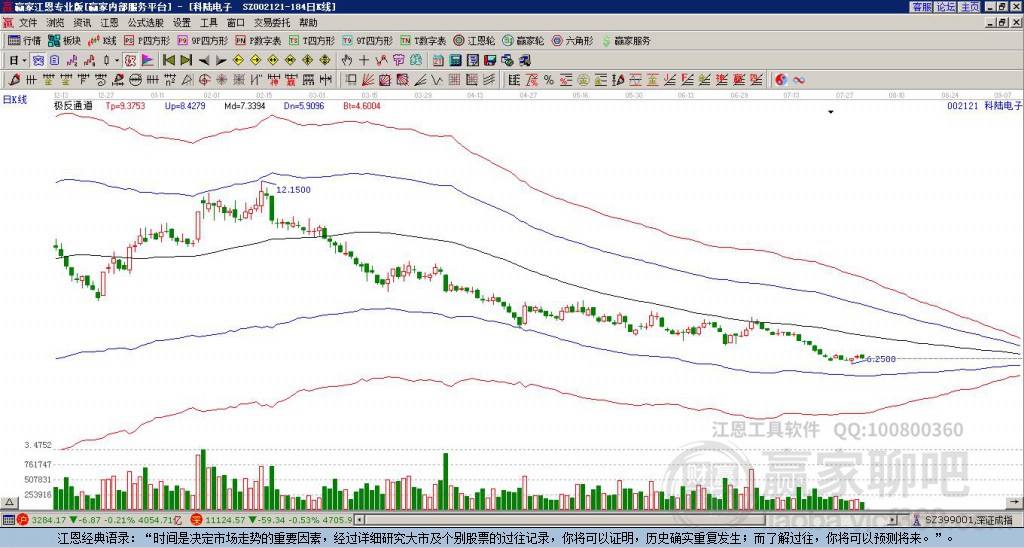Open the 赢家轮 wheel tool

pyautogui.click(x=523, y=40)
